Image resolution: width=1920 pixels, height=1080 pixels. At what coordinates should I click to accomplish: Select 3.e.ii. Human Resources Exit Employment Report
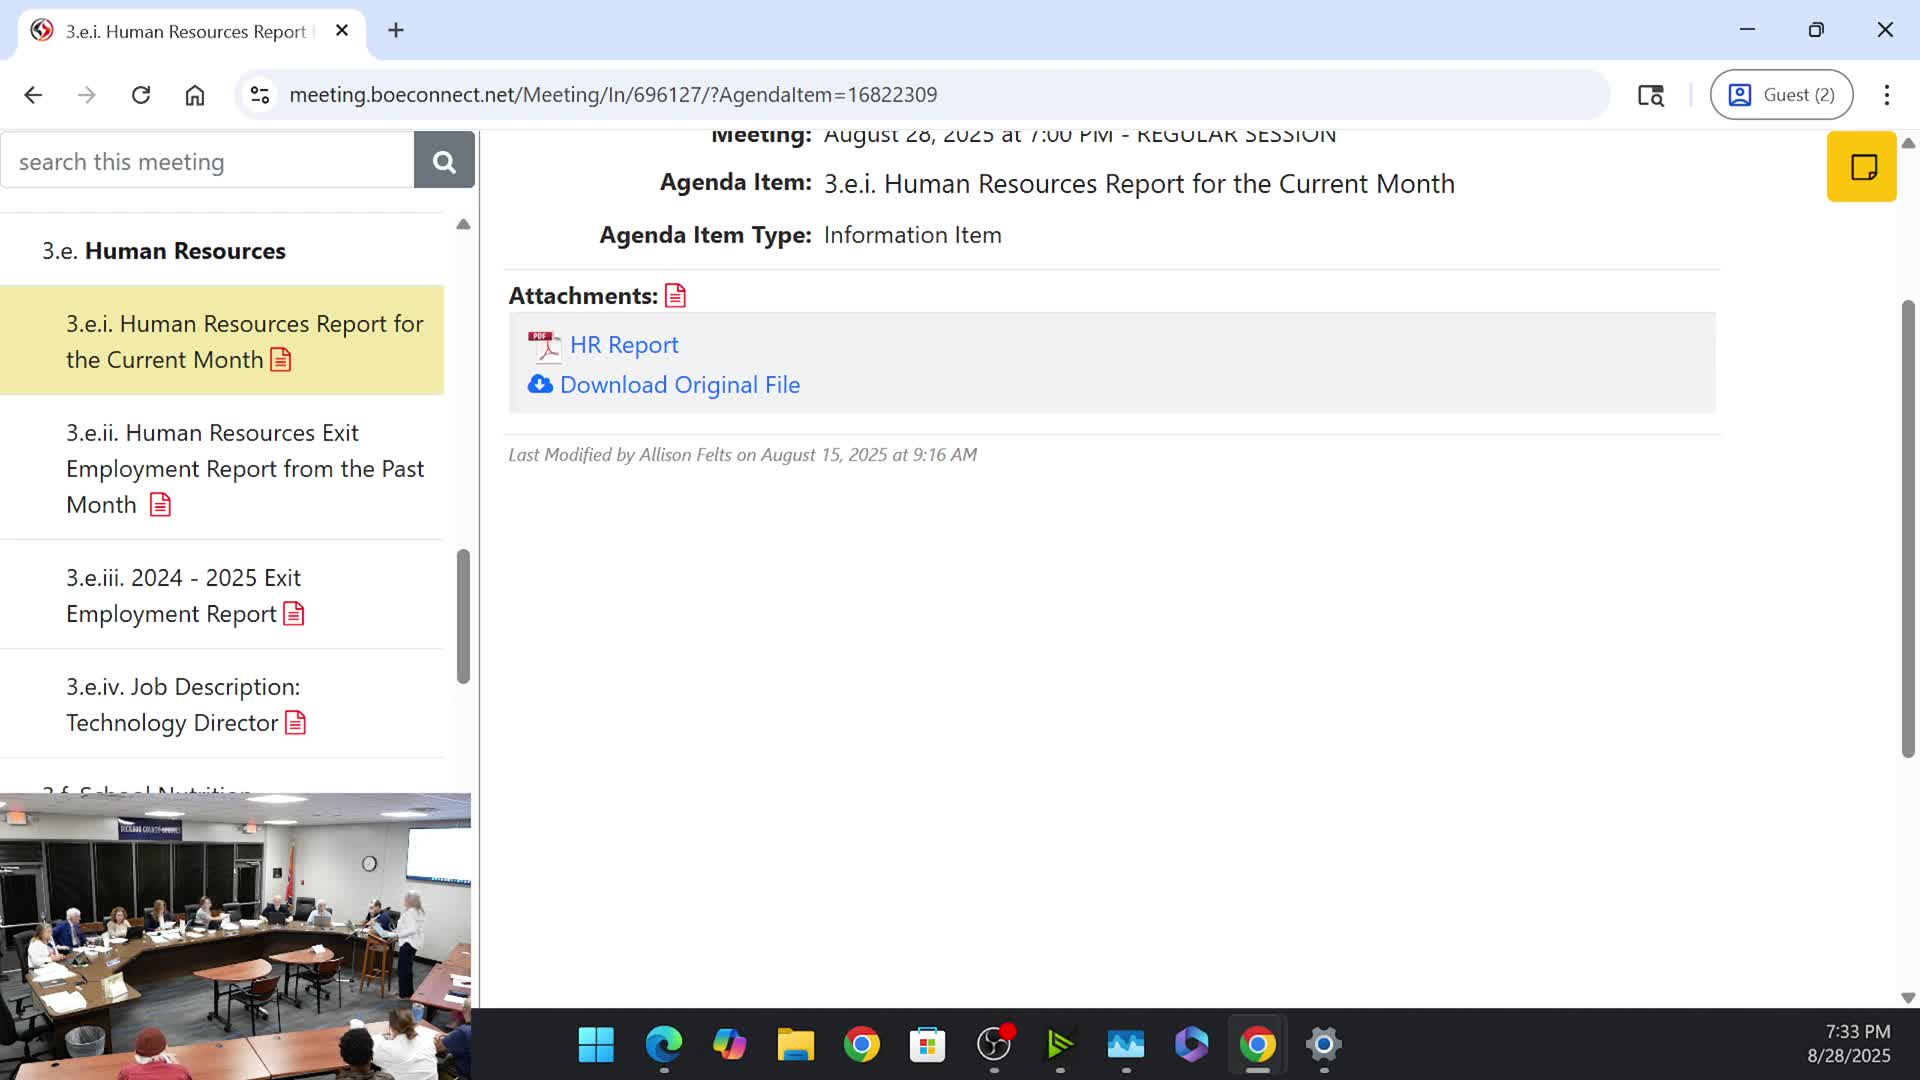tap(244, 468)
